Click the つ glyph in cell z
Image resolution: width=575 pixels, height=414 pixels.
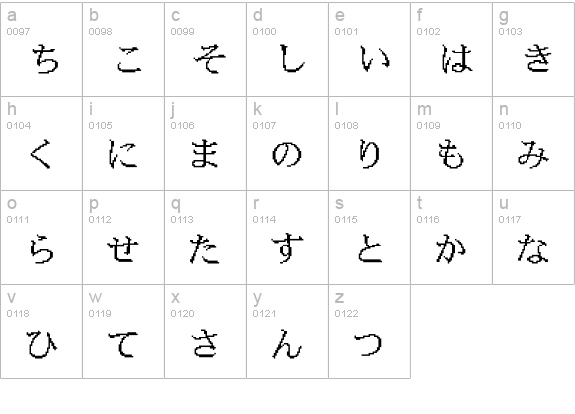(368, 345)
